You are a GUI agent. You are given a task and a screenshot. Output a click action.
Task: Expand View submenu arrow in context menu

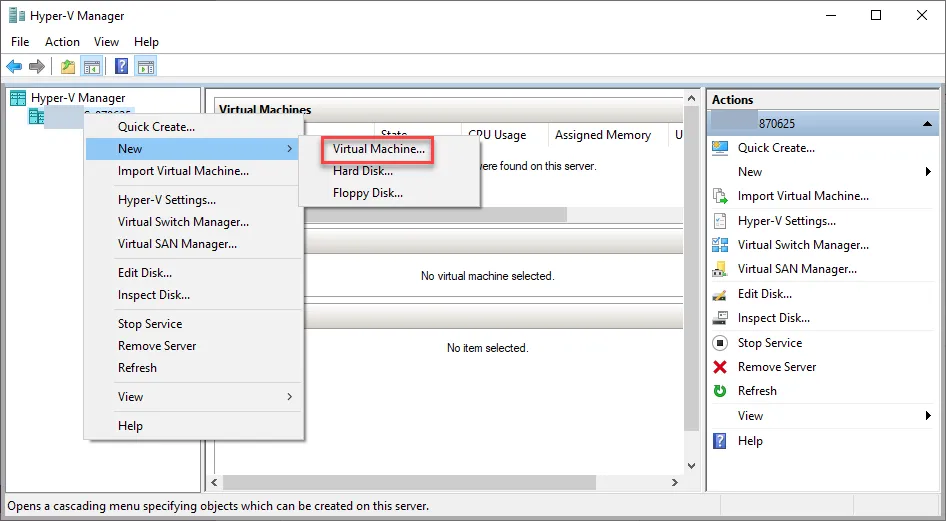point(290,396)
